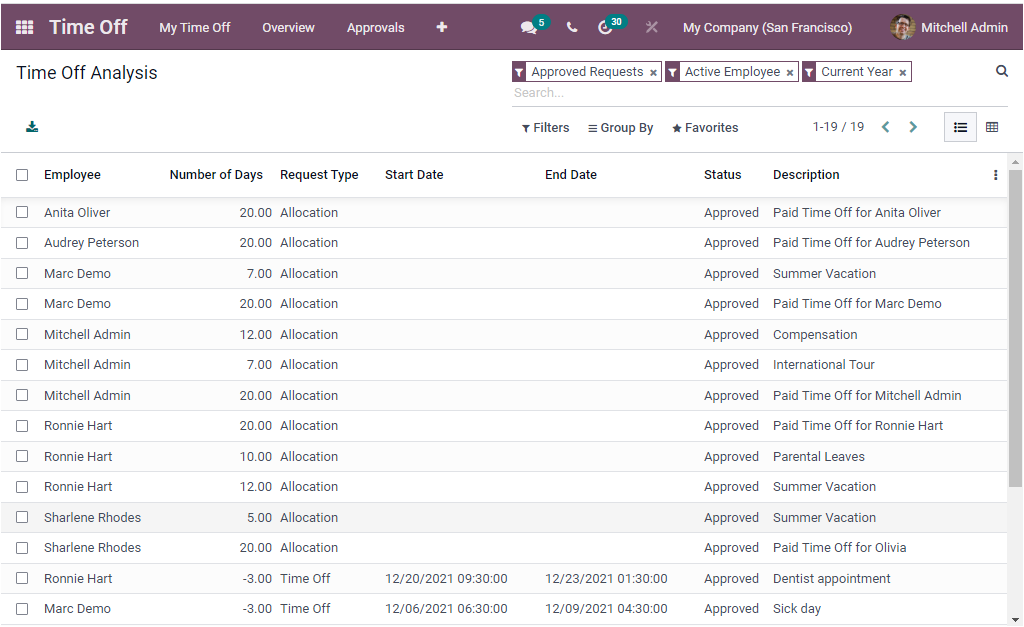Click the next page arrow in pagination
The image size is (1024, 627).
(x=913, y=127)
